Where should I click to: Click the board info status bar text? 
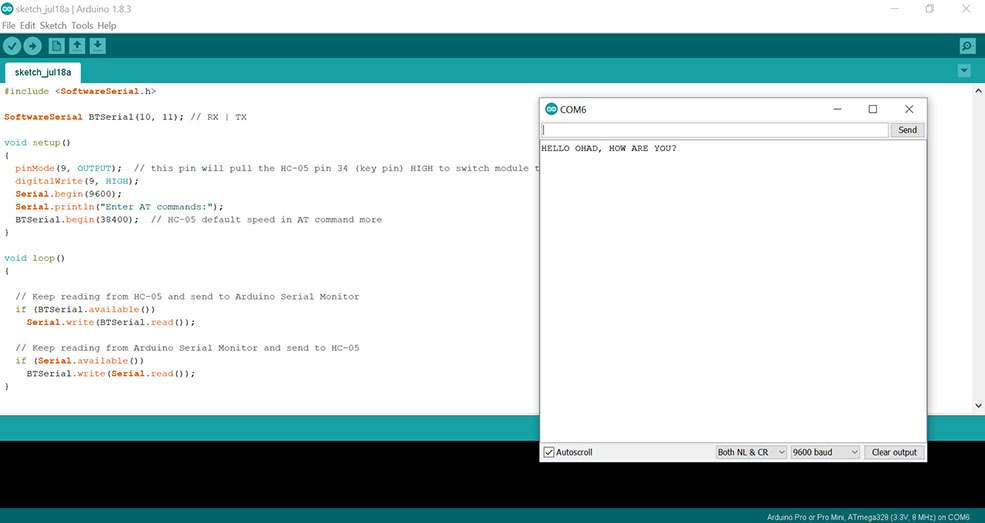point(868,517)
